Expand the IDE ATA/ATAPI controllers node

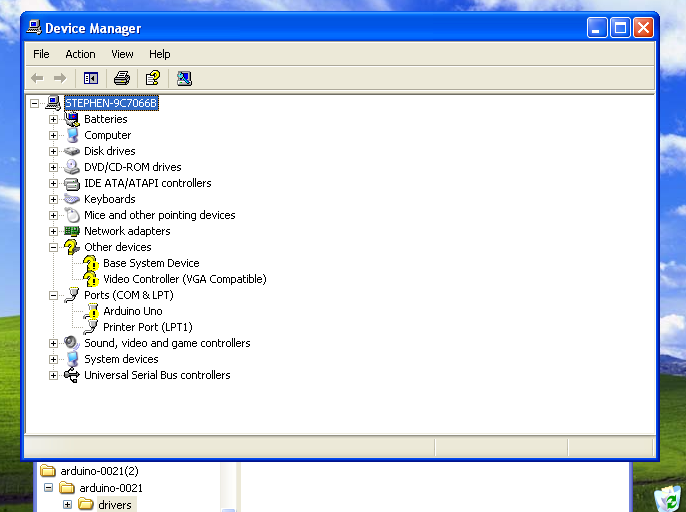(x=53, y=183)
